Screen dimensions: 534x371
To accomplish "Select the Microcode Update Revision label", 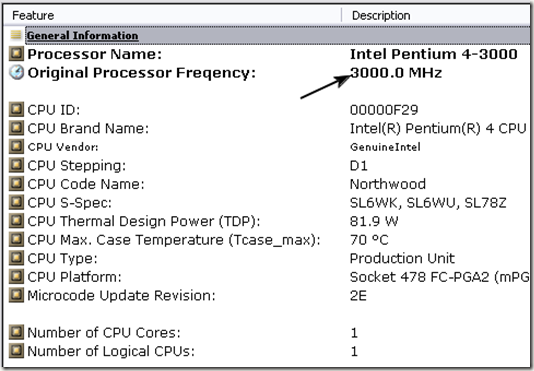I will (121, 296).
